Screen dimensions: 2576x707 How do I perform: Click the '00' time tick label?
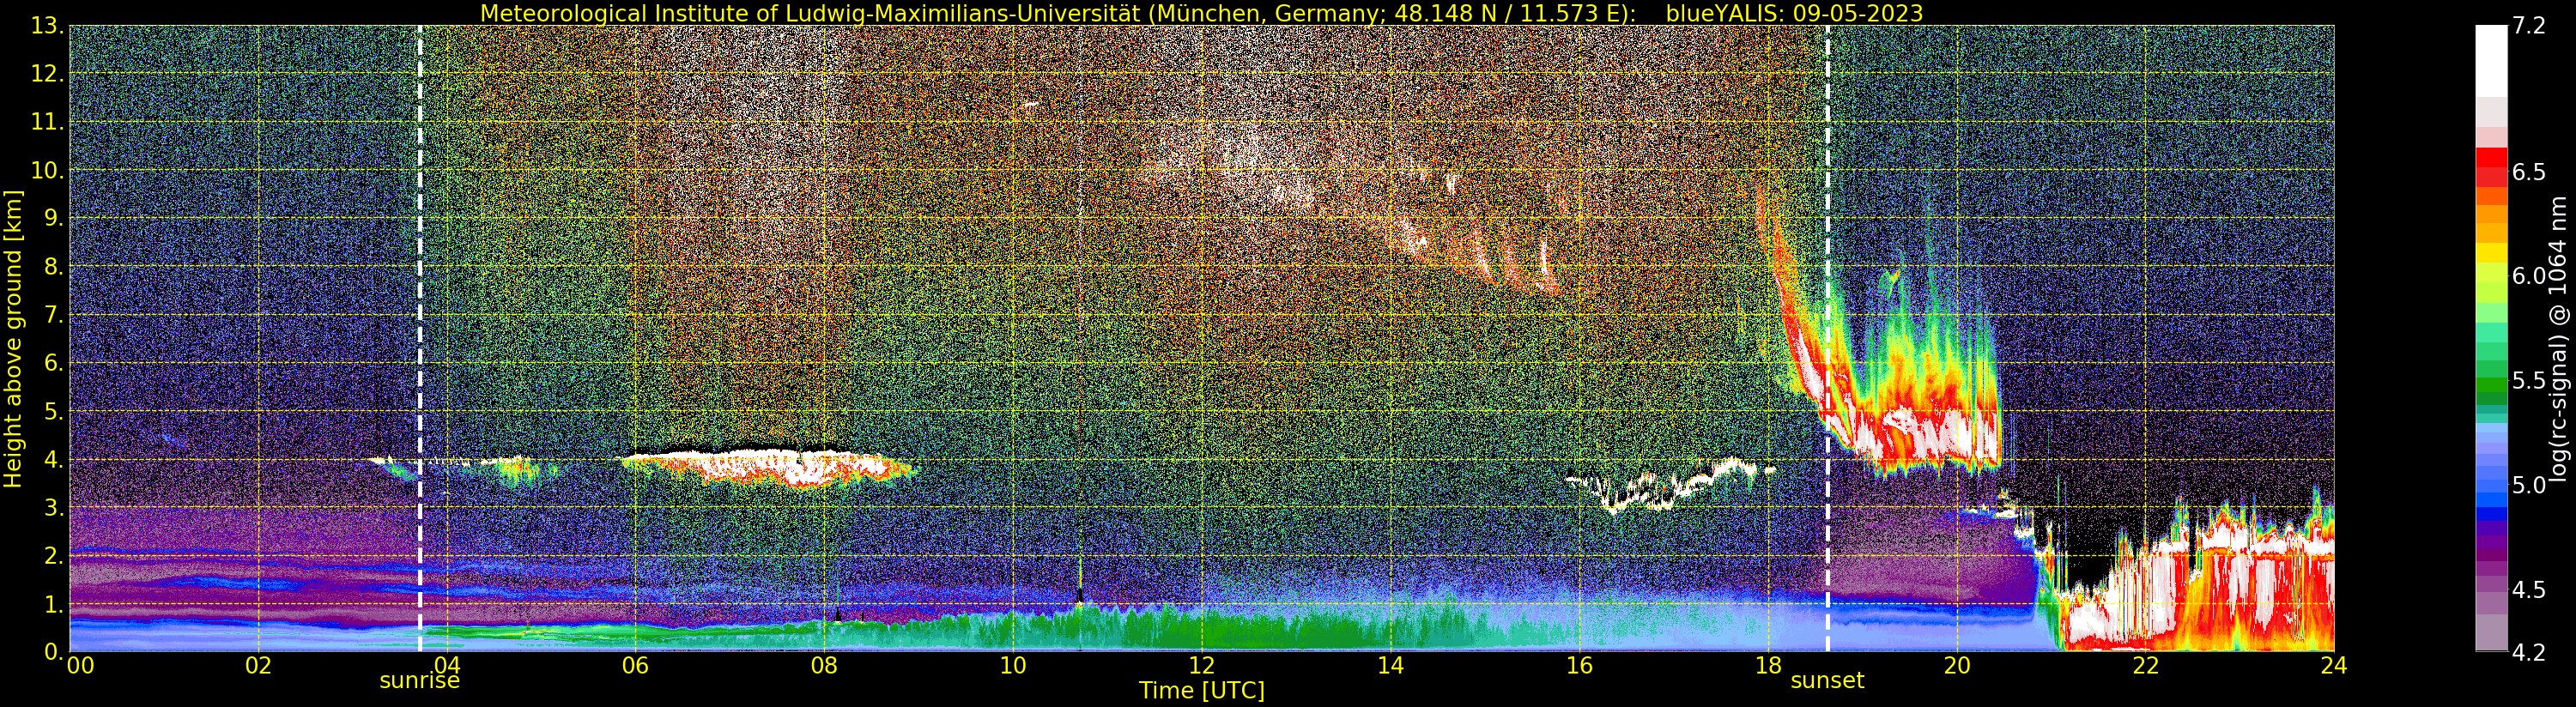pos(80,666)
